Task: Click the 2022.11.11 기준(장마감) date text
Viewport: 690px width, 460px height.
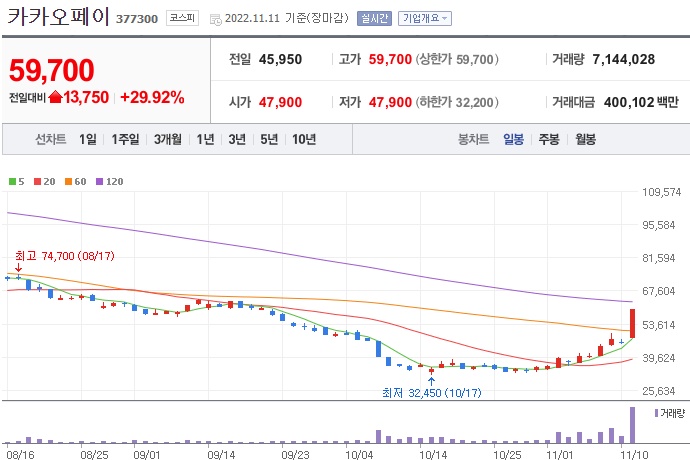Action: (x=286, y=18)
